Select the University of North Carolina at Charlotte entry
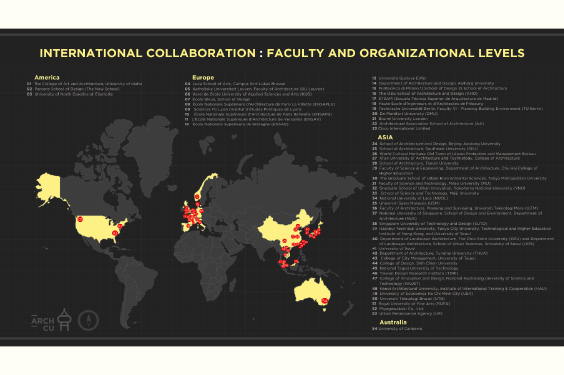The height and width of the screenshot is (375, 564). 70,94
